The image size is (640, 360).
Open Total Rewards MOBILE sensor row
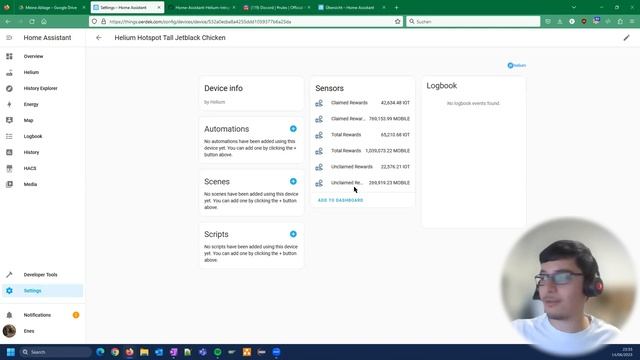click(x=362, y=151)
